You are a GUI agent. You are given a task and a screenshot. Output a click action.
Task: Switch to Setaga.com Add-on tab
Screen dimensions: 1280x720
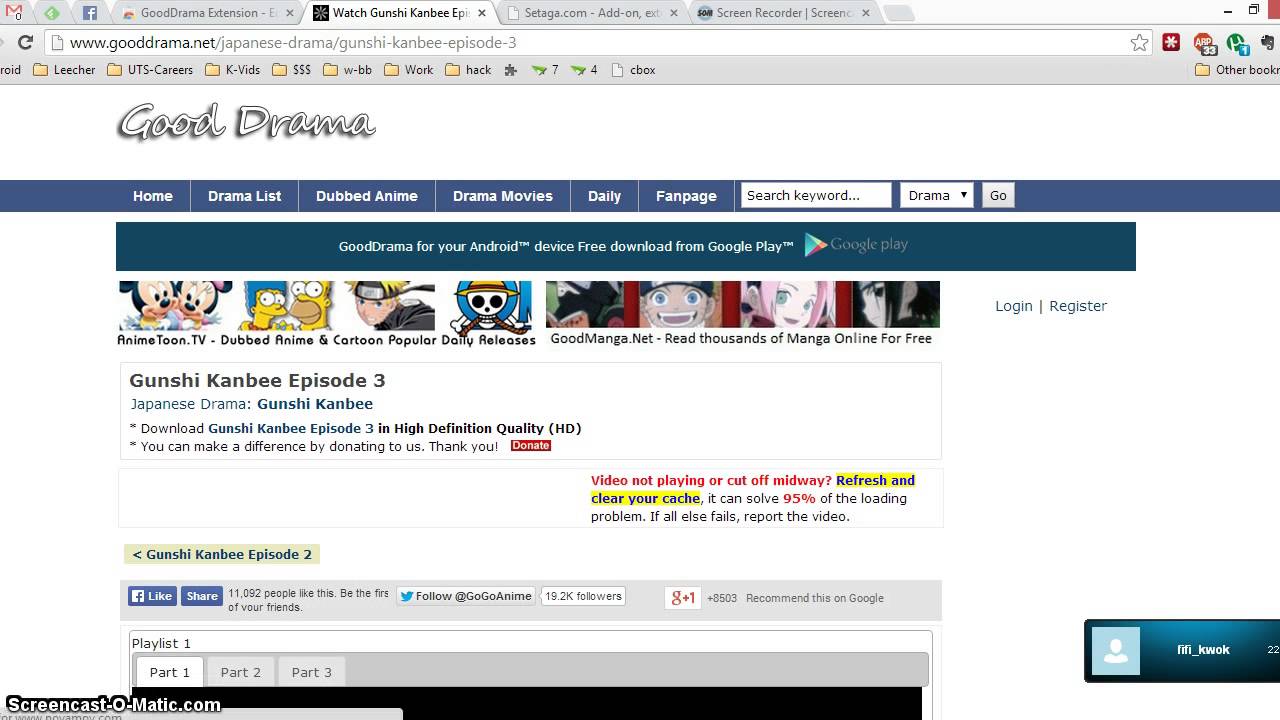pyautogui.click(x=590, y=13)
